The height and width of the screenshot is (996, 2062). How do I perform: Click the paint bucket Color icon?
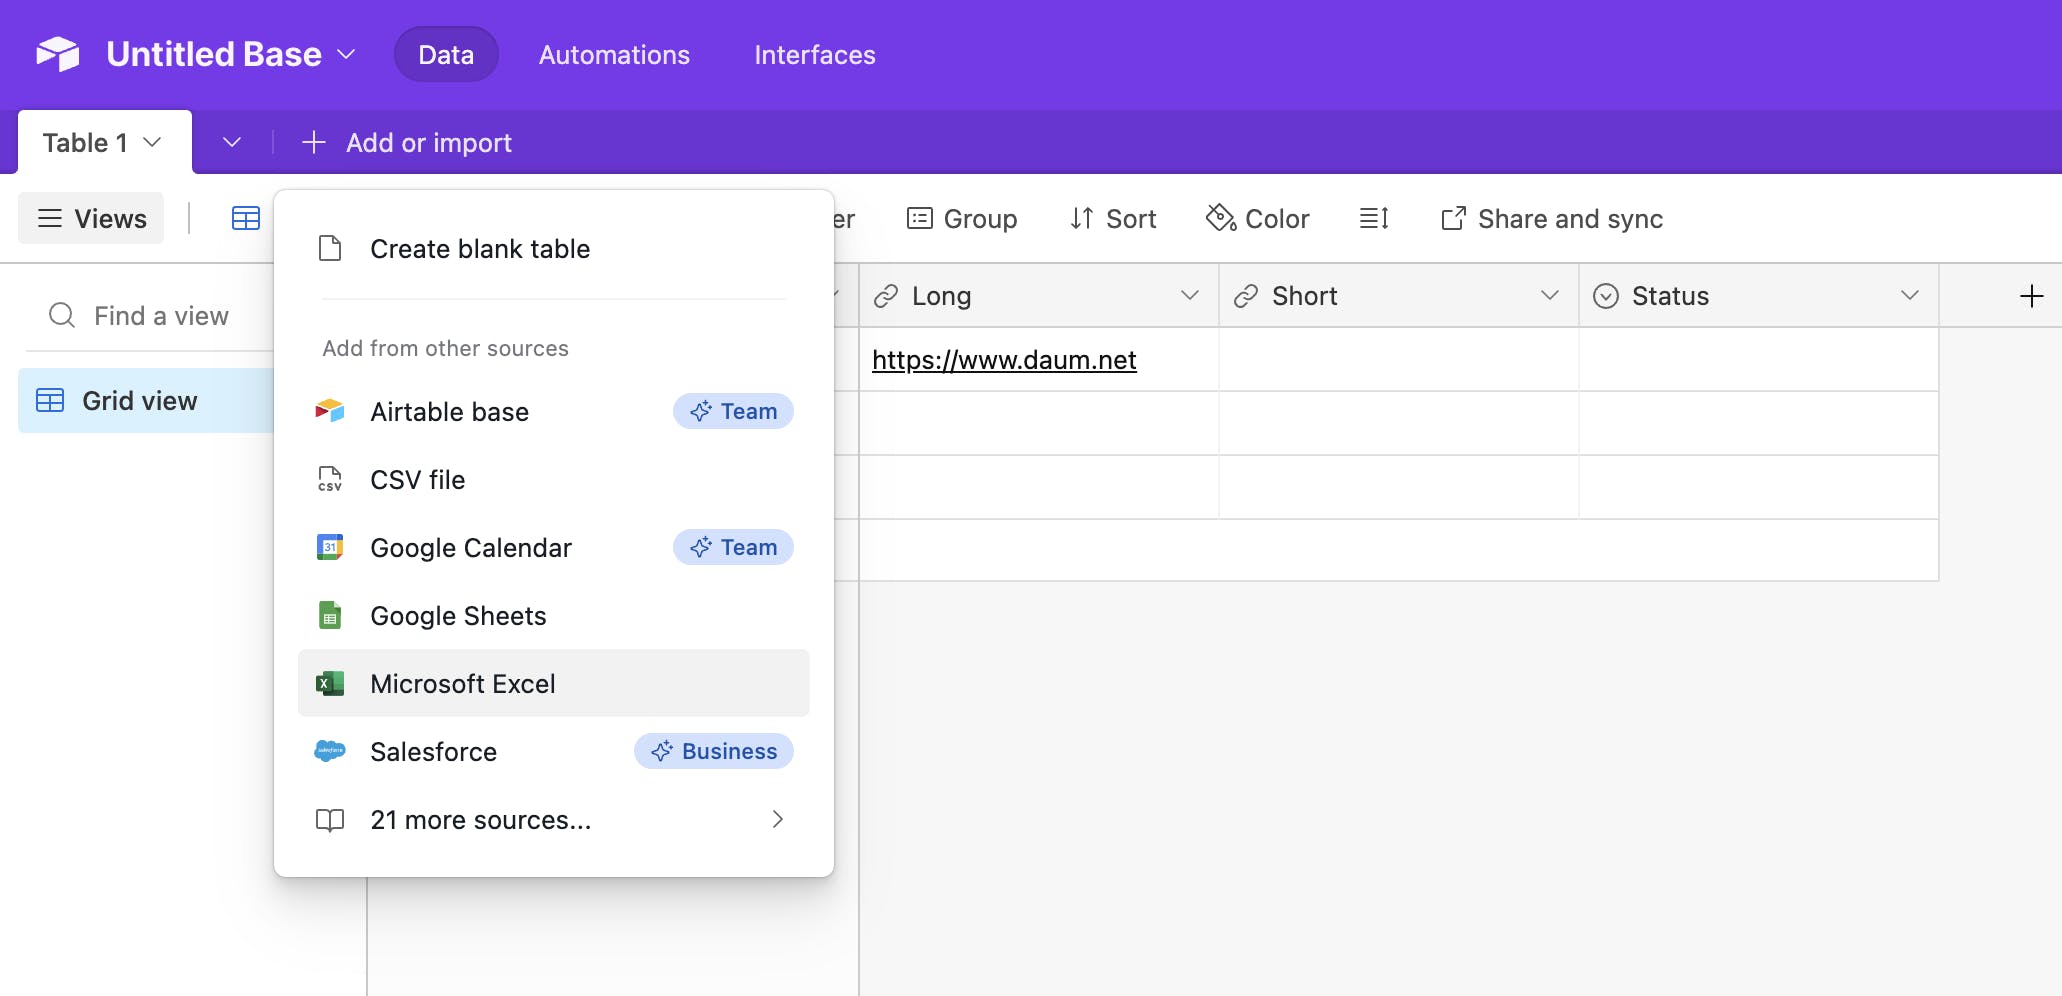click(x=1221, y=217)
